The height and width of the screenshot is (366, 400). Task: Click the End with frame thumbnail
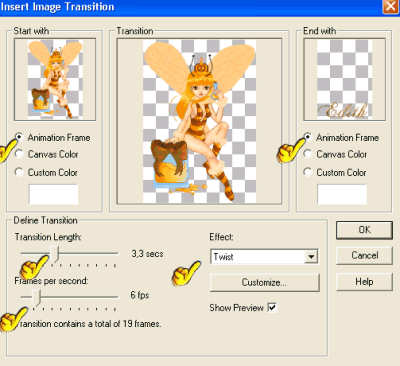point(345,79)
